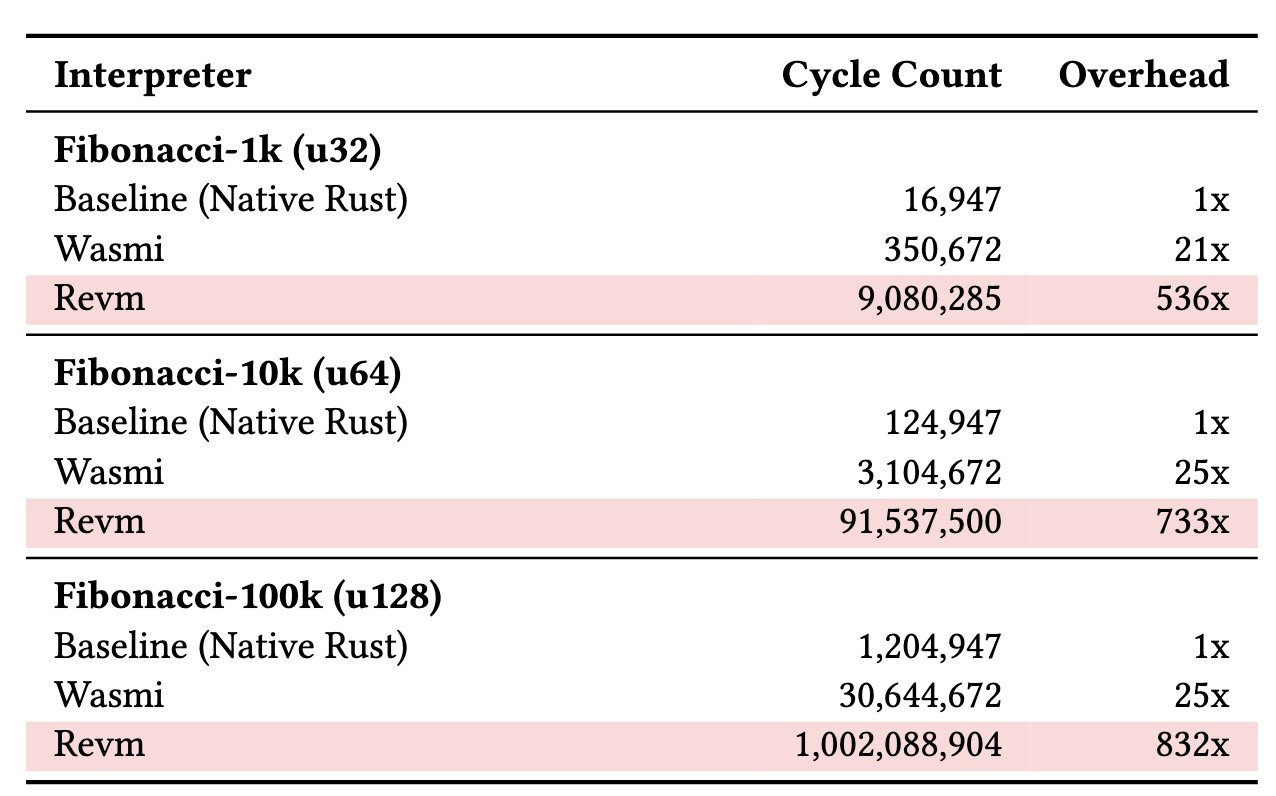Select the Fibonacci-100k (u128) section heading
The image size is (1276, 796).
coord(247,597)
